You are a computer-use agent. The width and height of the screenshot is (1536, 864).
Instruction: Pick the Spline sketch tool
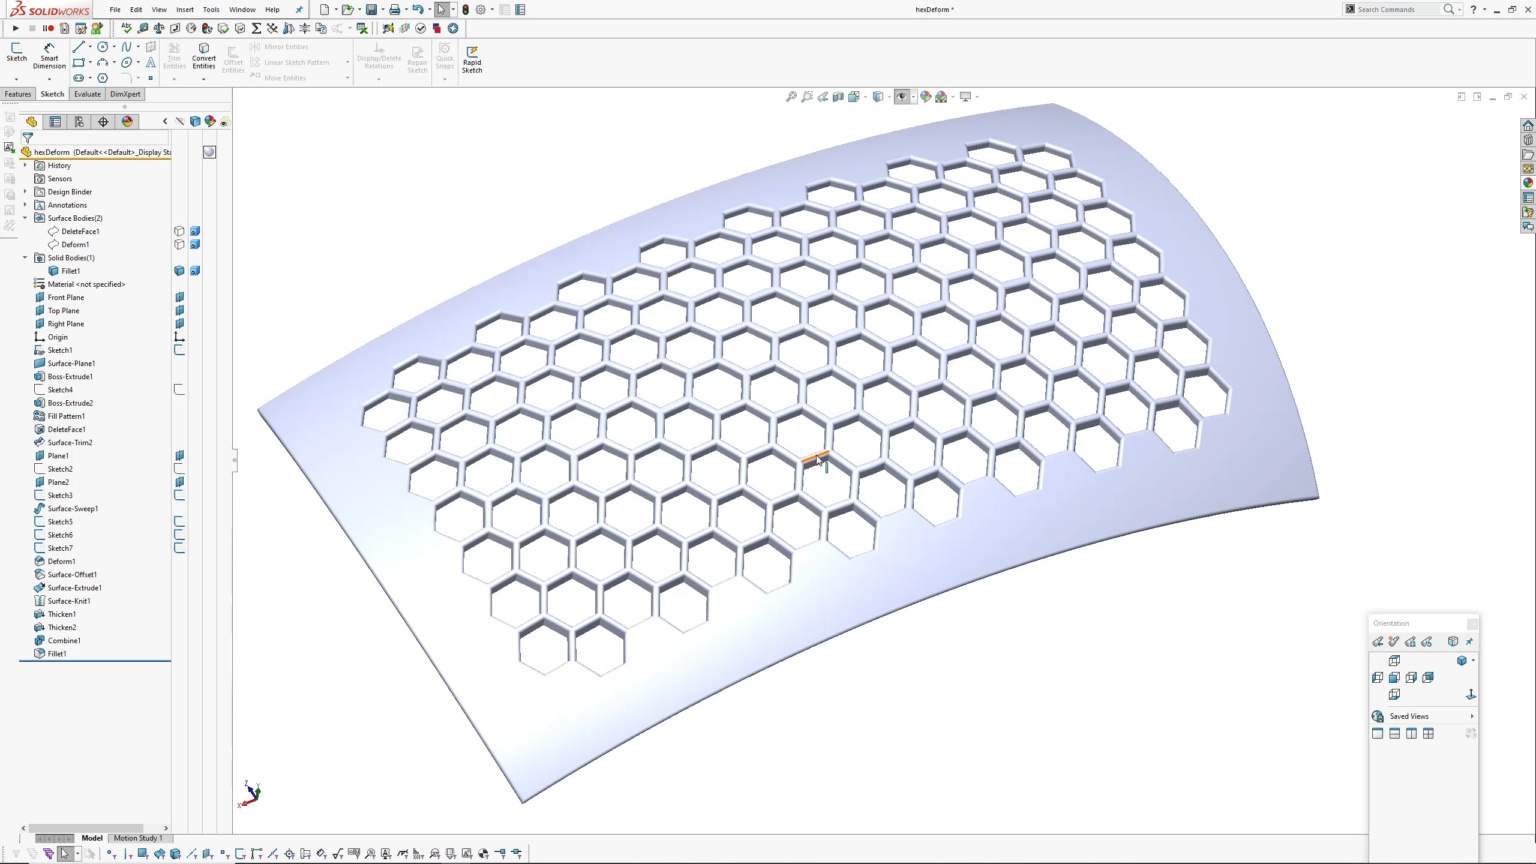126,47
